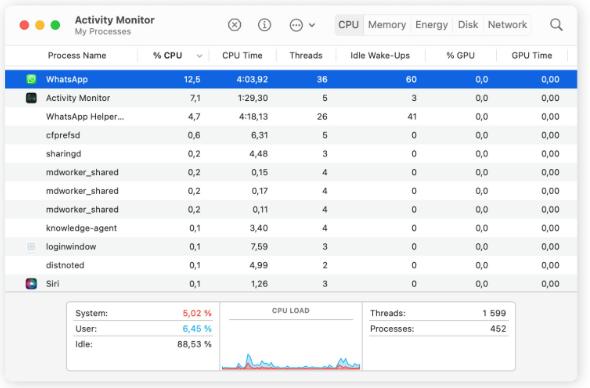Sort by Idle Wake-Ups column

tap(380, 56)
